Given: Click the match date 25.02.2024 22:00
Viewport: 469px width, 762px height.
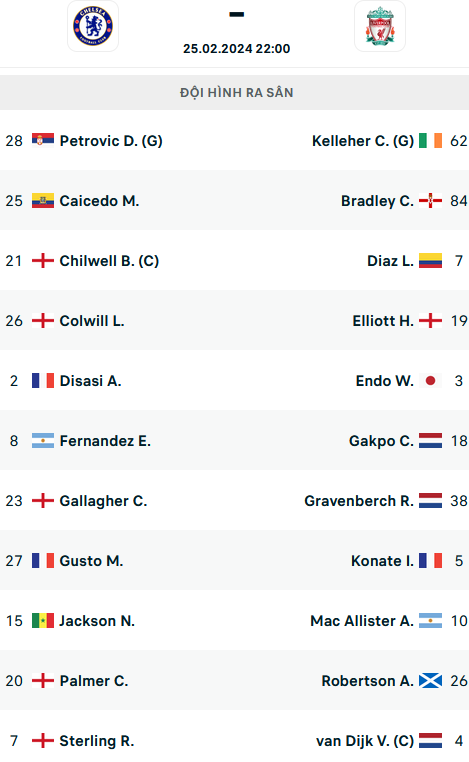Looking at the screenshot, I should (237, 49).
